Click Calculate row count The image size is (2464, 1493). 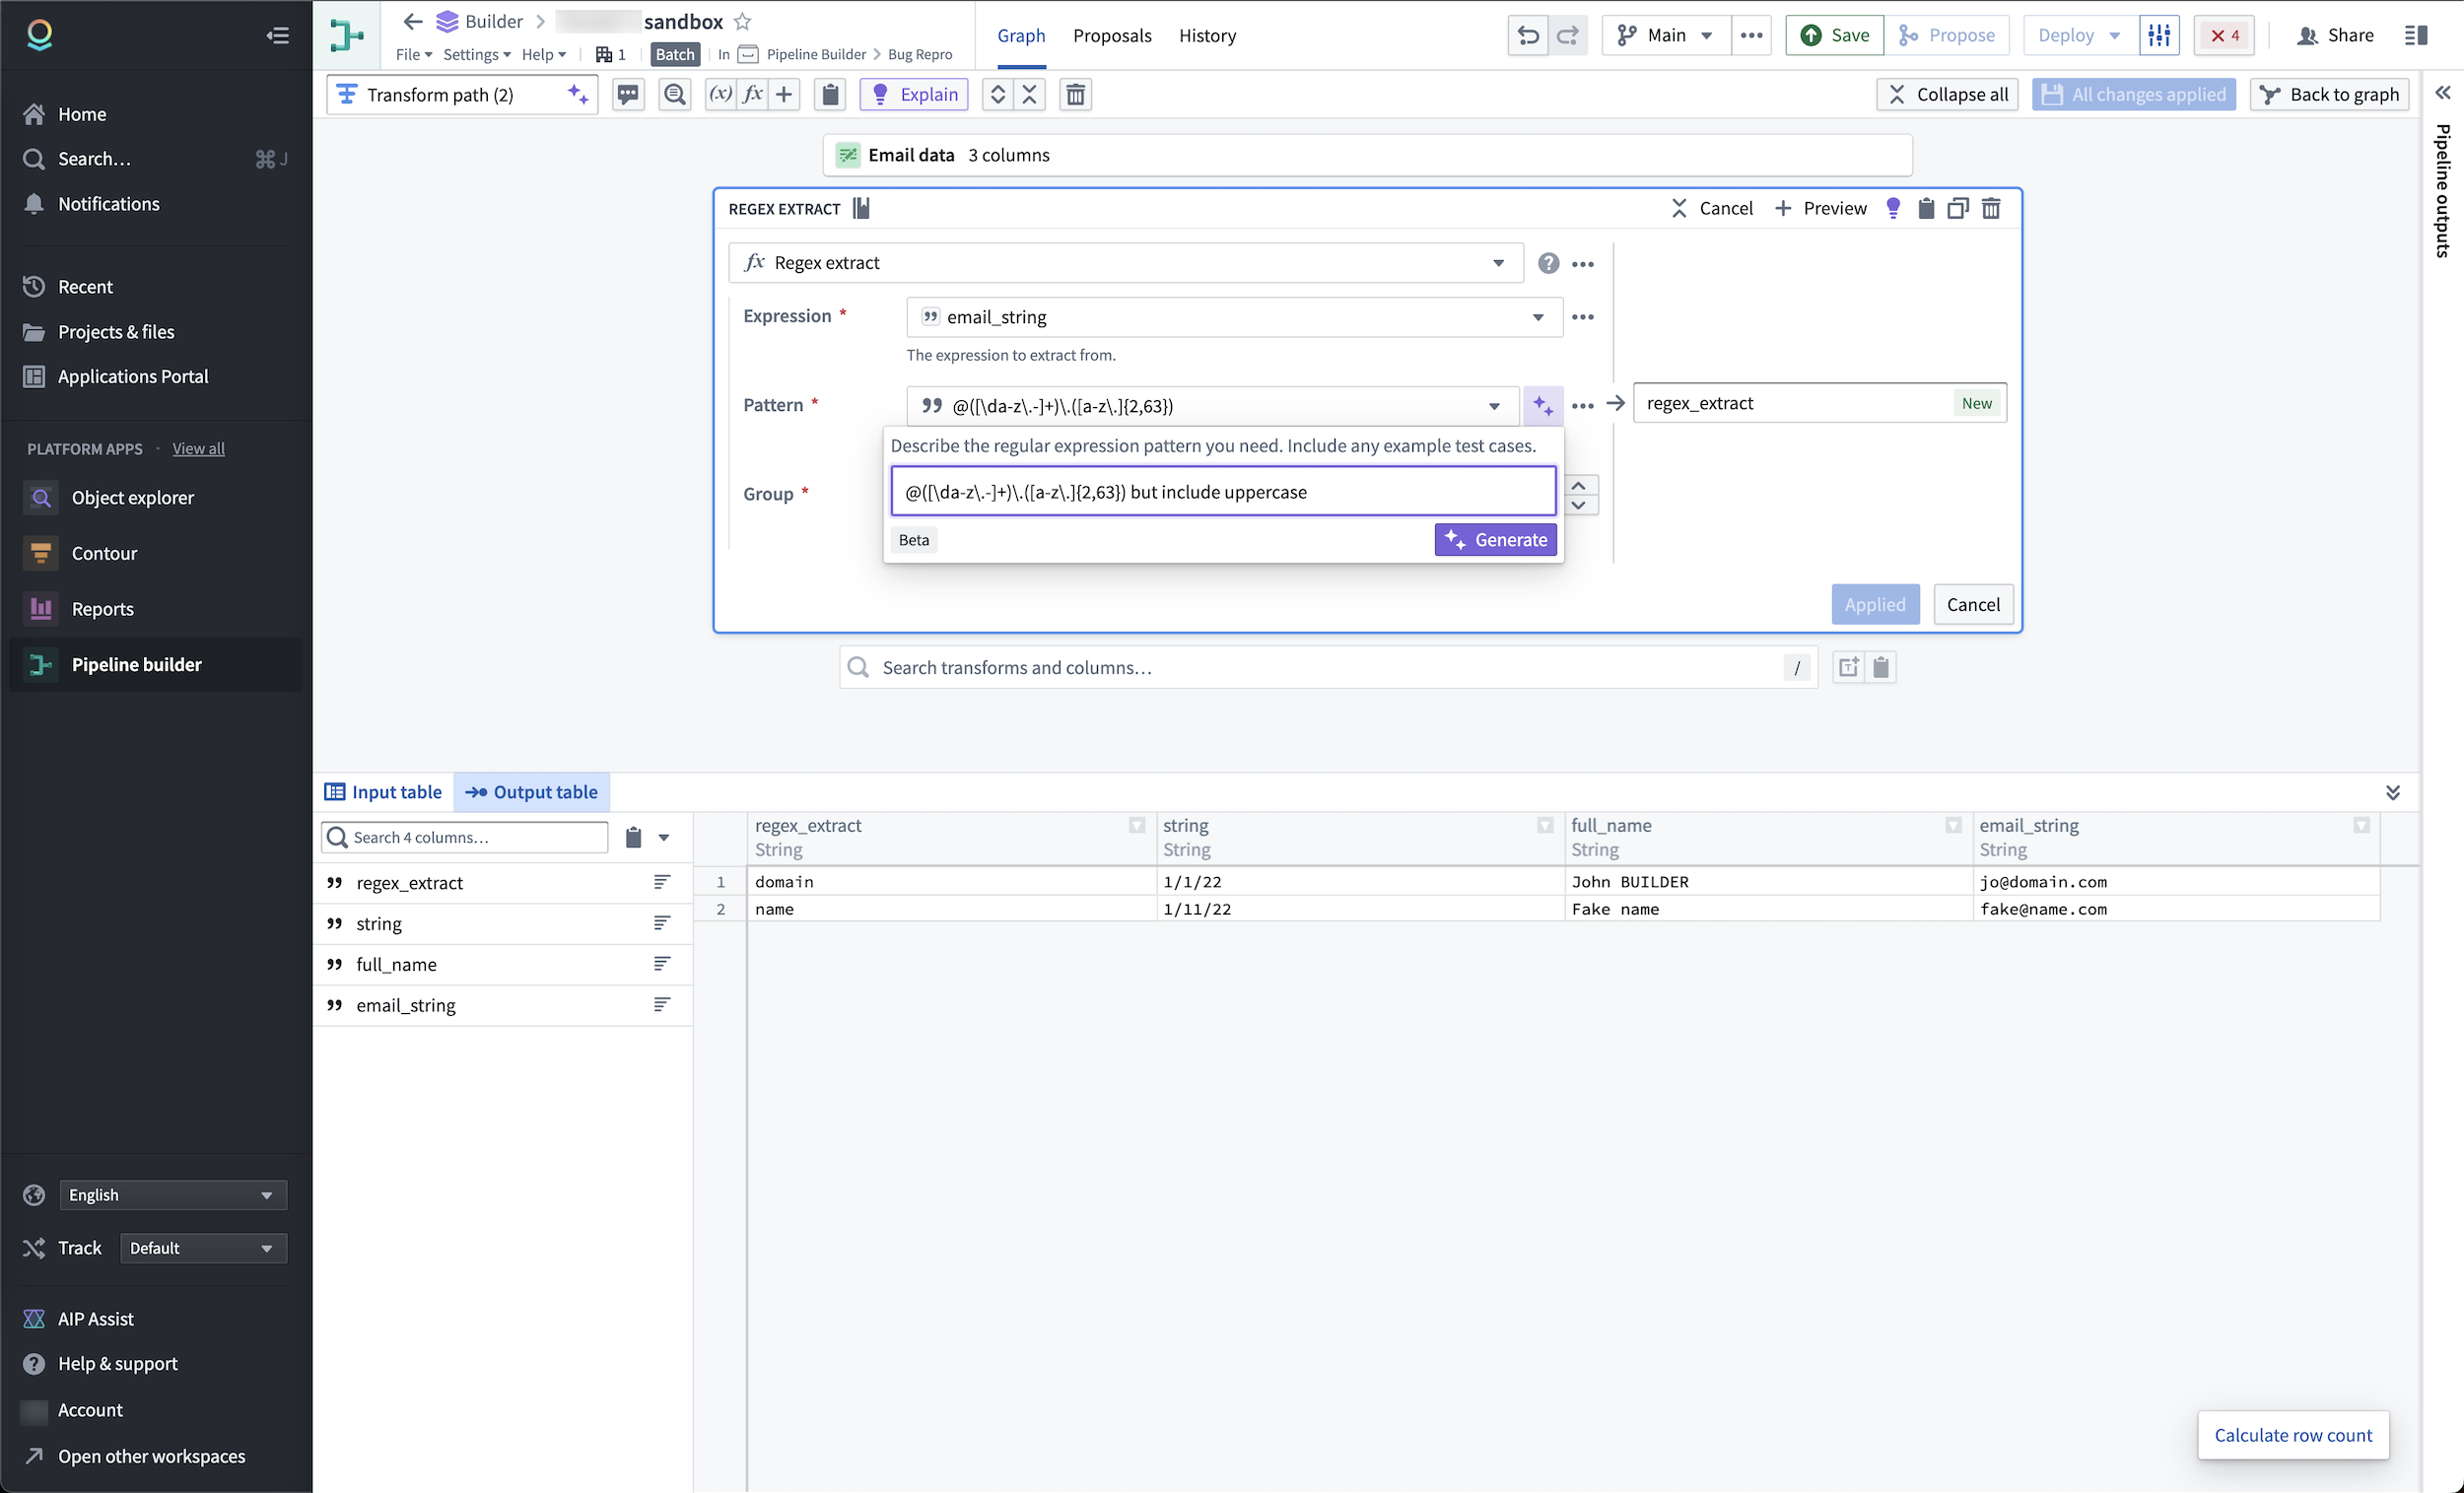pos(2292,1435)
